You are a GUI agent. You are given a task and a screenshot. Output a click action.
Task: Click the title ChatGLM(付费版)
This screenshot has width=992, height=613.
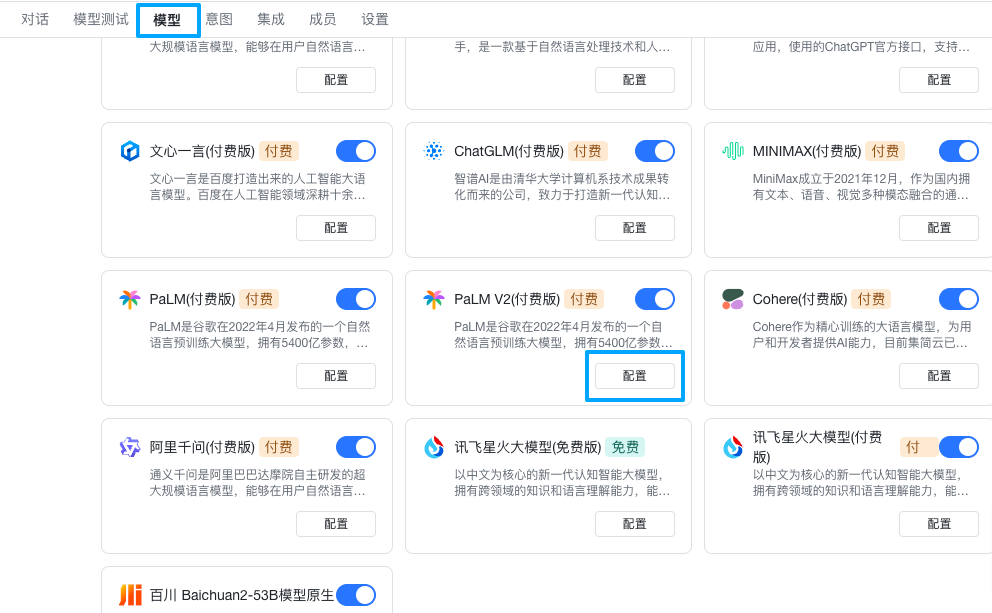509,151
